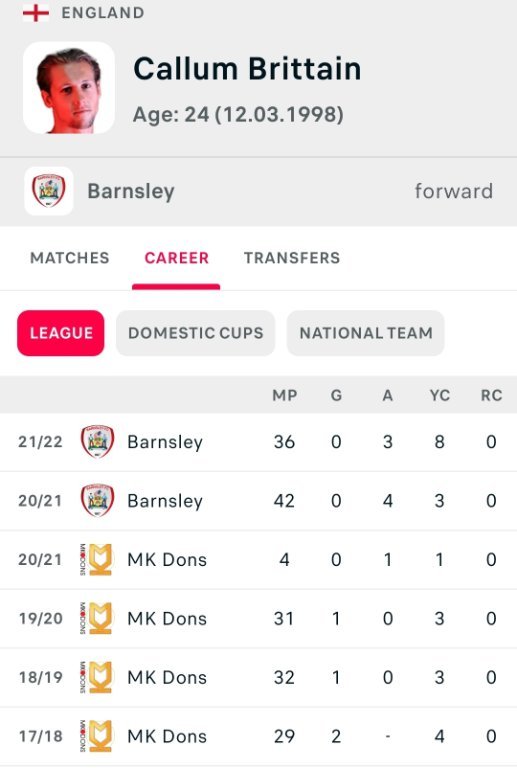Image resolution: width=517 pixels, height=768 pixels.
Task: Switch to the Domestic Cups filter
Action: (x=195, y=333)
